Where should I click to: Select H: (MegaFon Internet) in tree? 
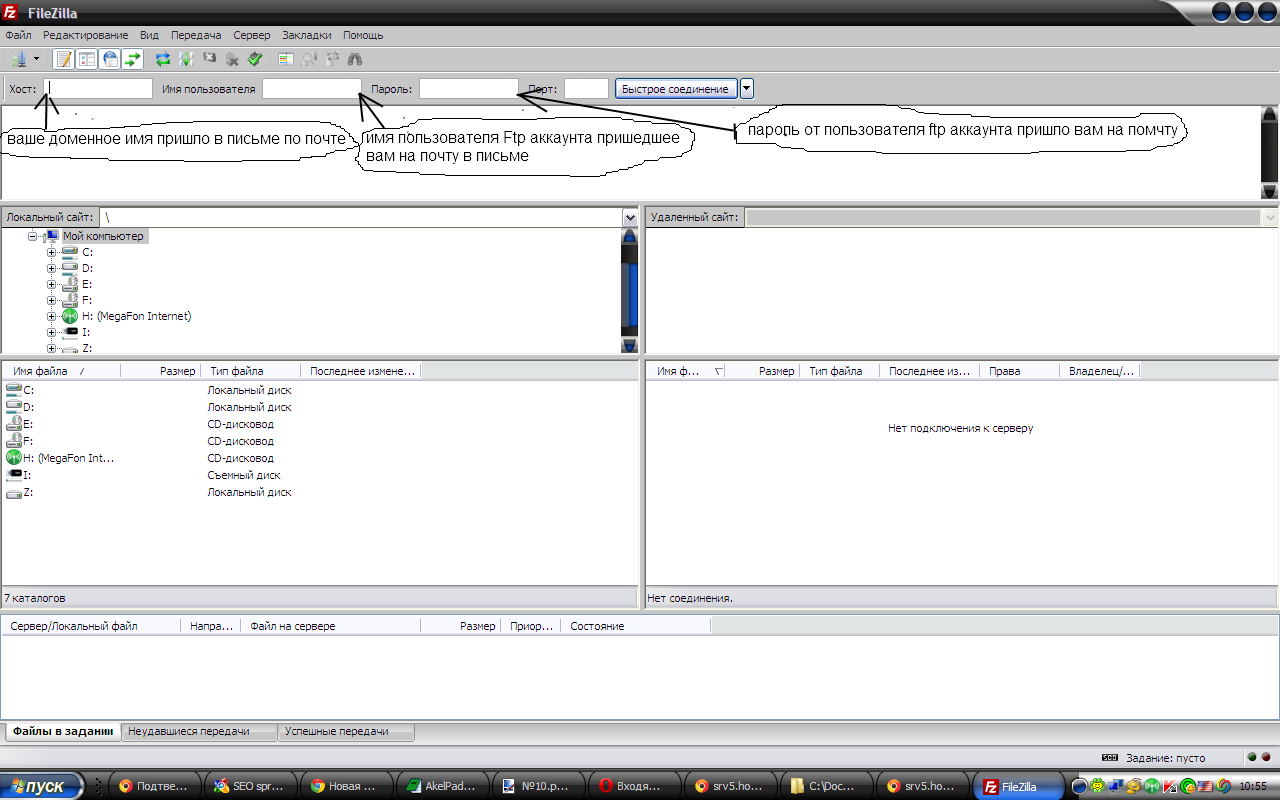tap(136, 316)
